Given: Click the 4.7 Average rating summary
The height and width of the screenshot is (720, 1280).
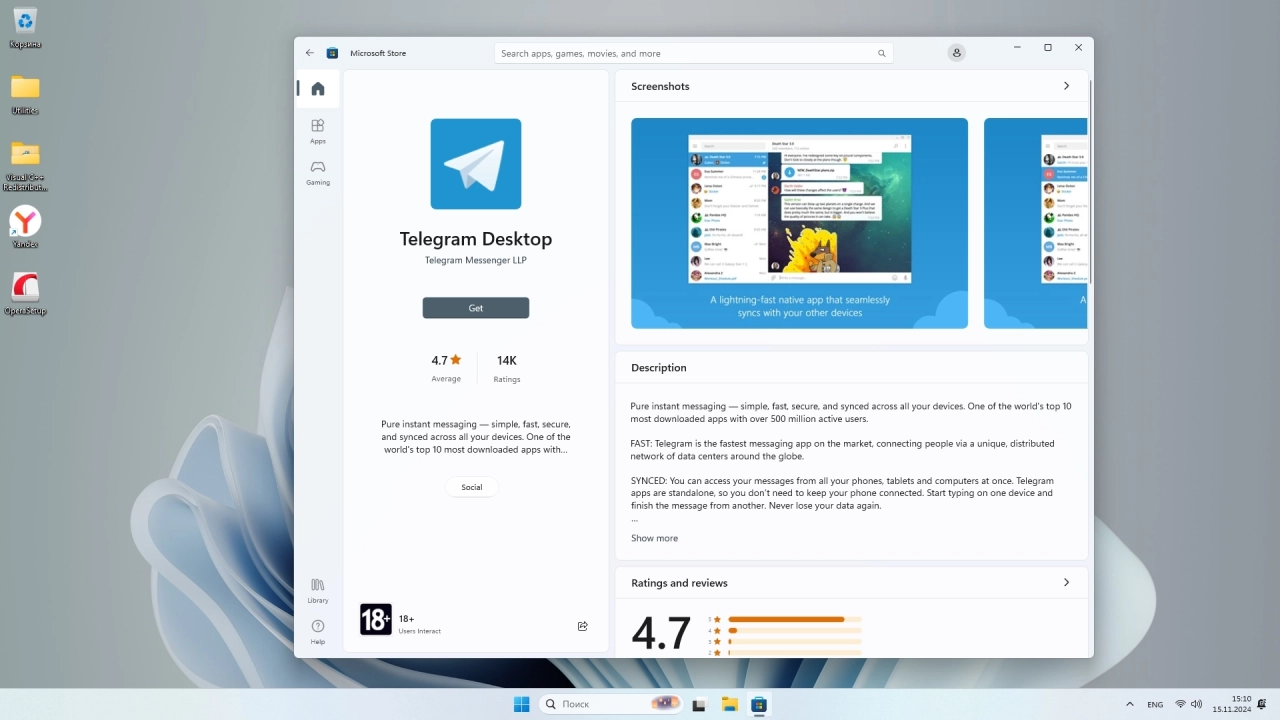Looking at the screenshot, I should click(x=446, y=367).
